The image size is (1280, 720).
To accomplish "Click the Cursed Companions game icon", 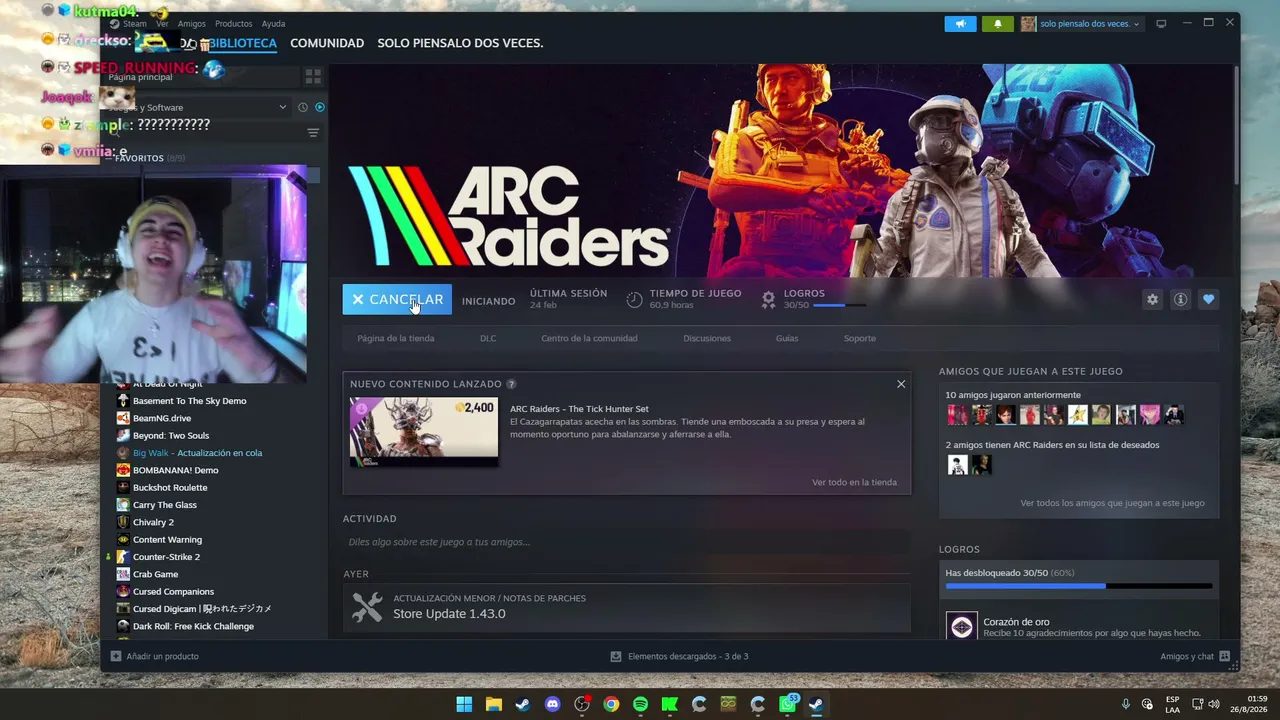I will [123, 591].
